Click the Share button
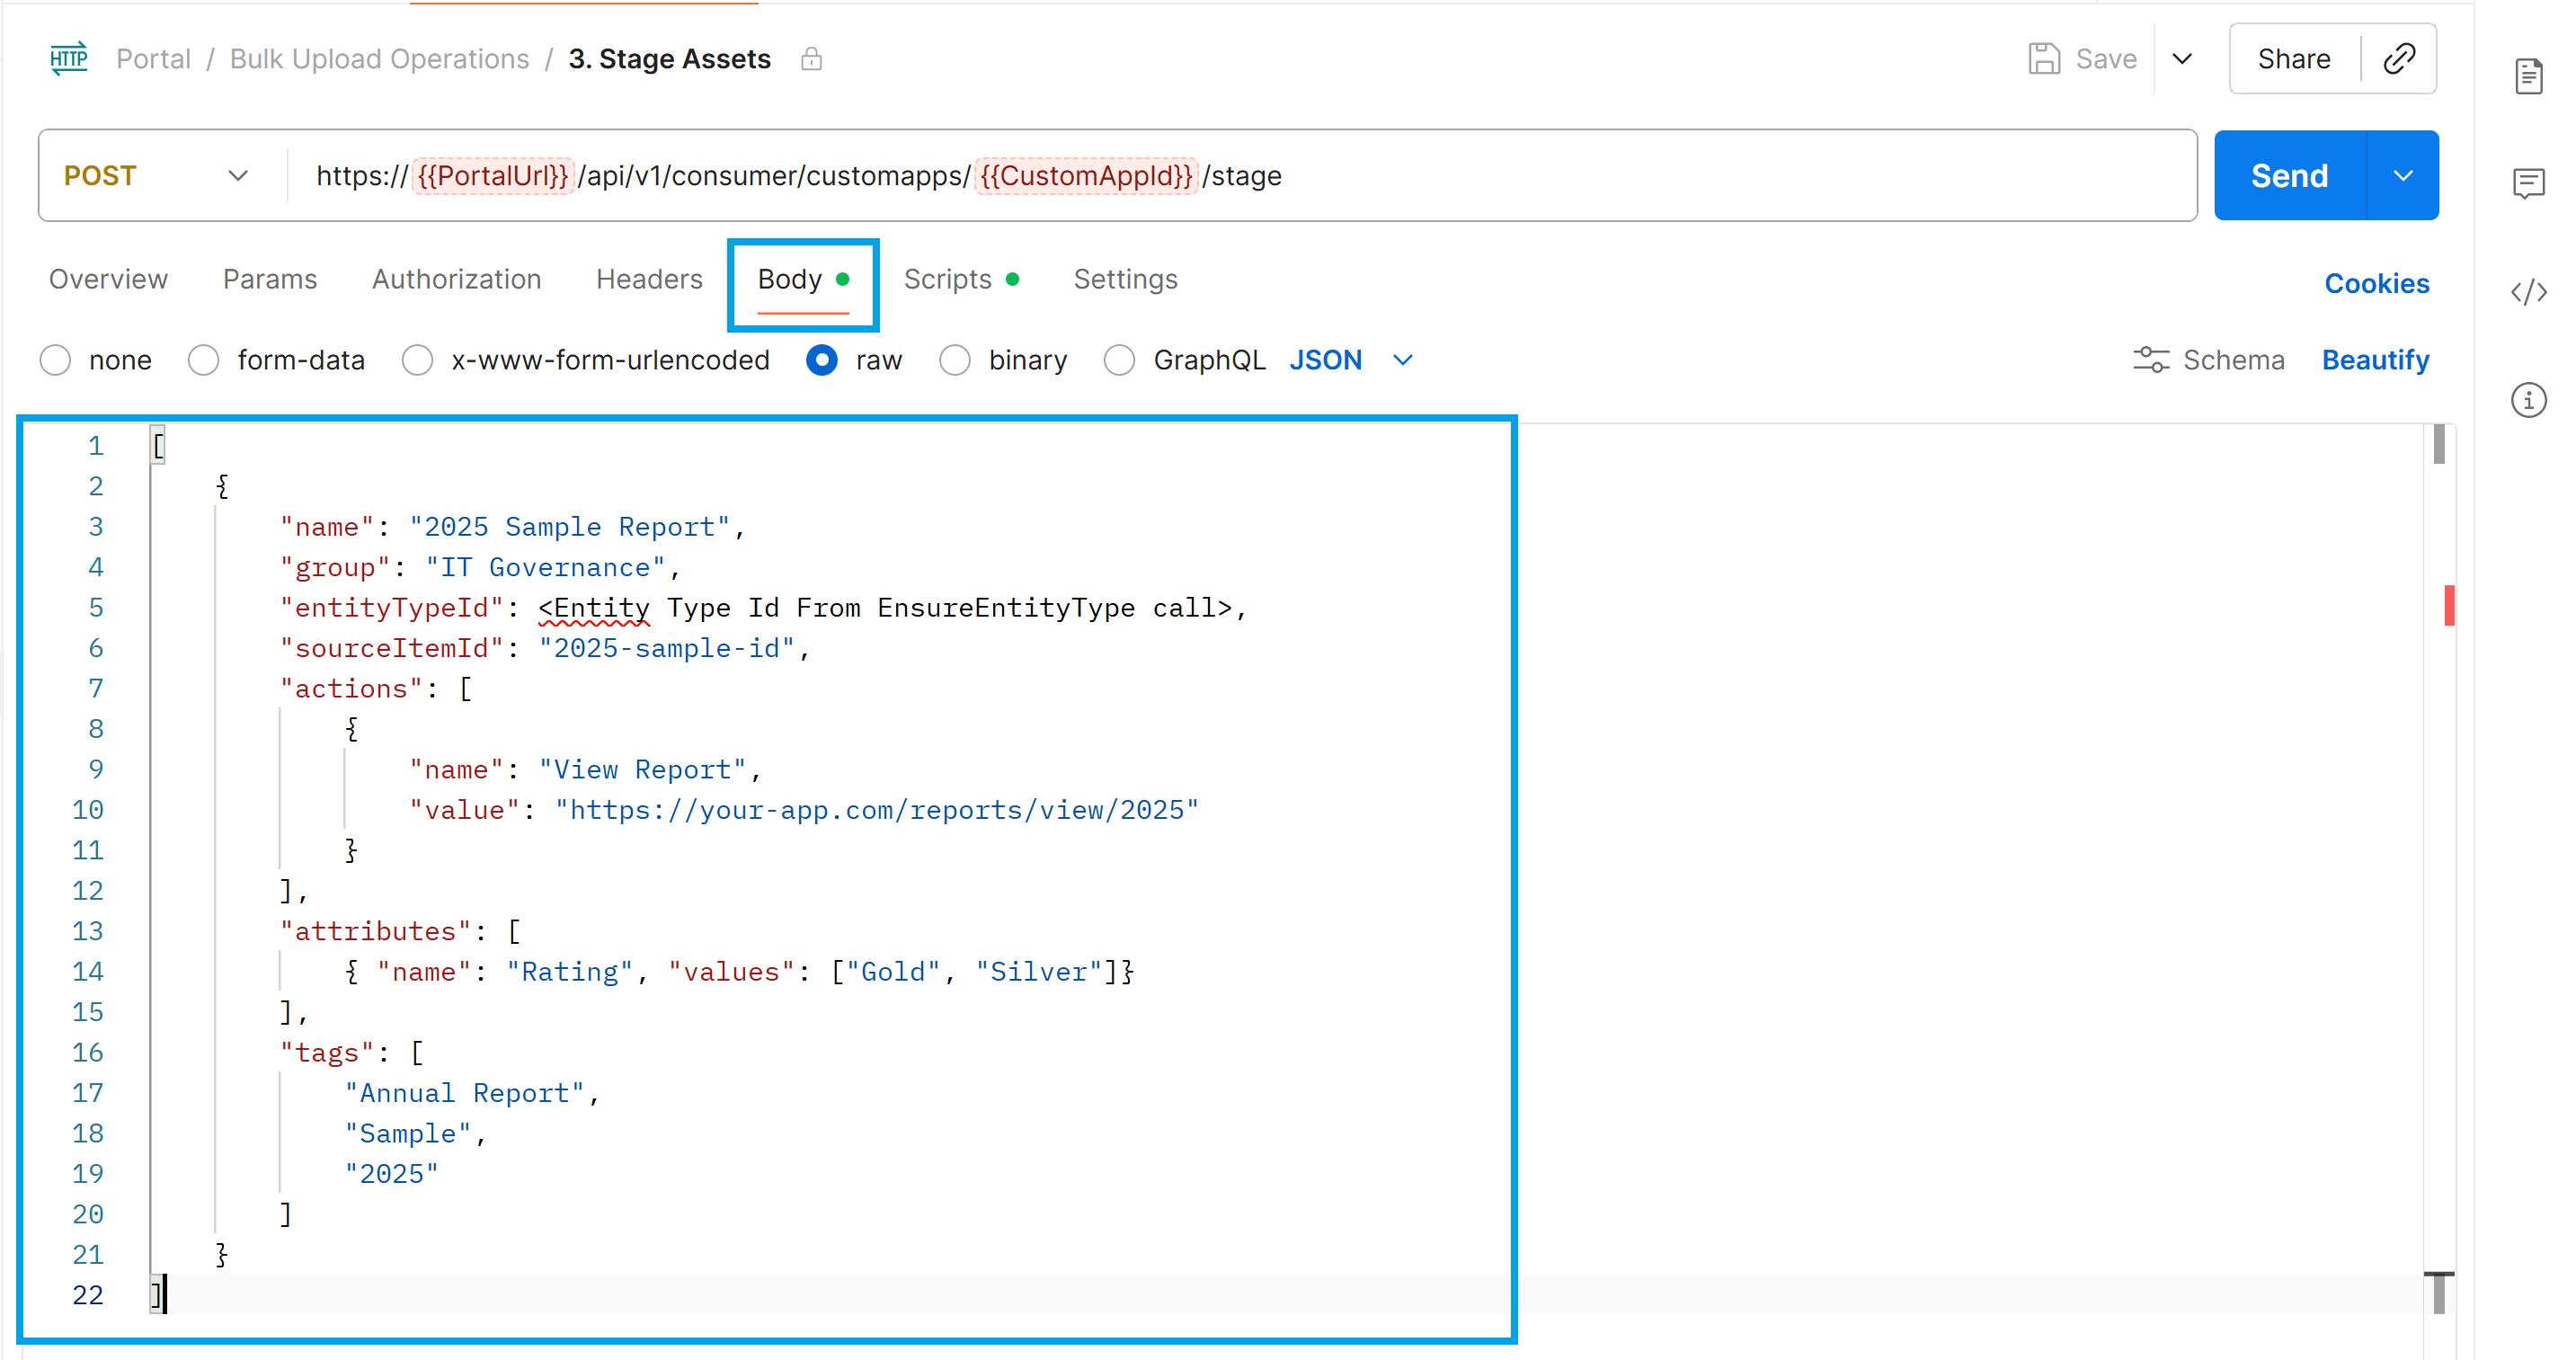The image size is (2576, 1360). [x=2293, y=59]
